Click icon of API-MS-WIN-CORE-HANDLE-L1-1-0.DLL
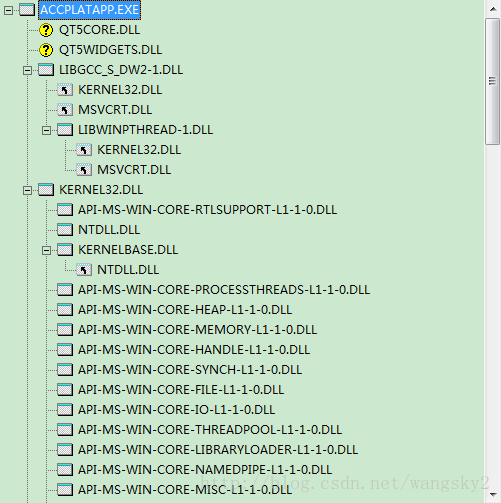This screenshot has width=501, height=503. [x=65, y=350]
